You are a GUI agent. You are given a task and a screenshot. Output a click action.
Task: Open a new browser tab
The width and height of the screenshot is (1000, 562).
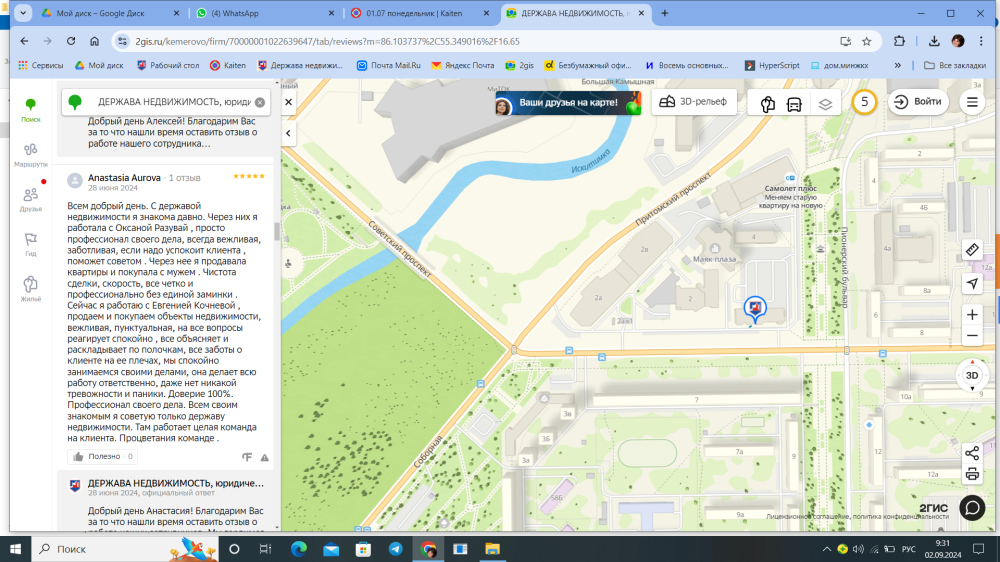click(665, 13)
